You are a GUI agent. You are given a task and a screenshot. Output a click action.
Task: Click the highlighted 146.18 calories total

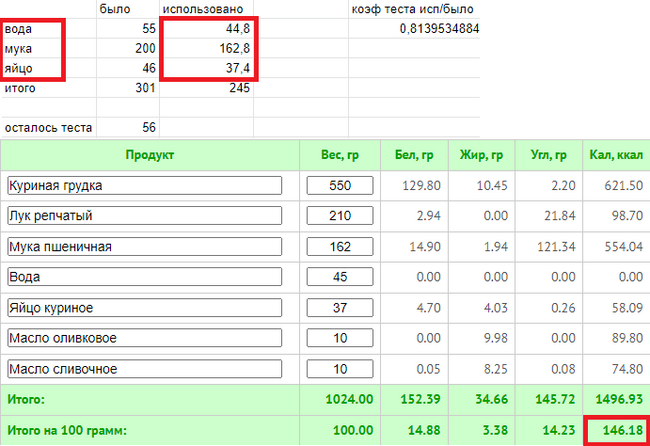[616, 430]
